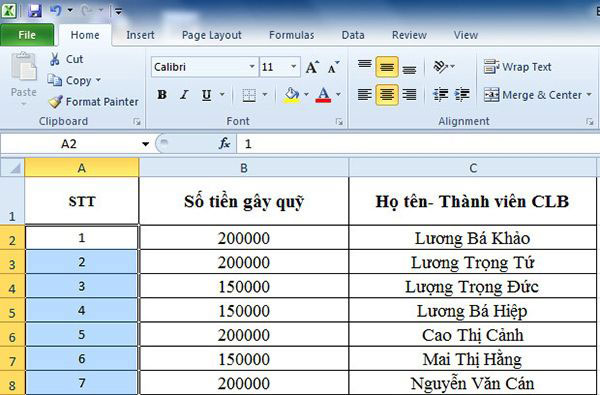Apply yellow fill color bucket
600x395 pixels.
click(x=292, y=95)
